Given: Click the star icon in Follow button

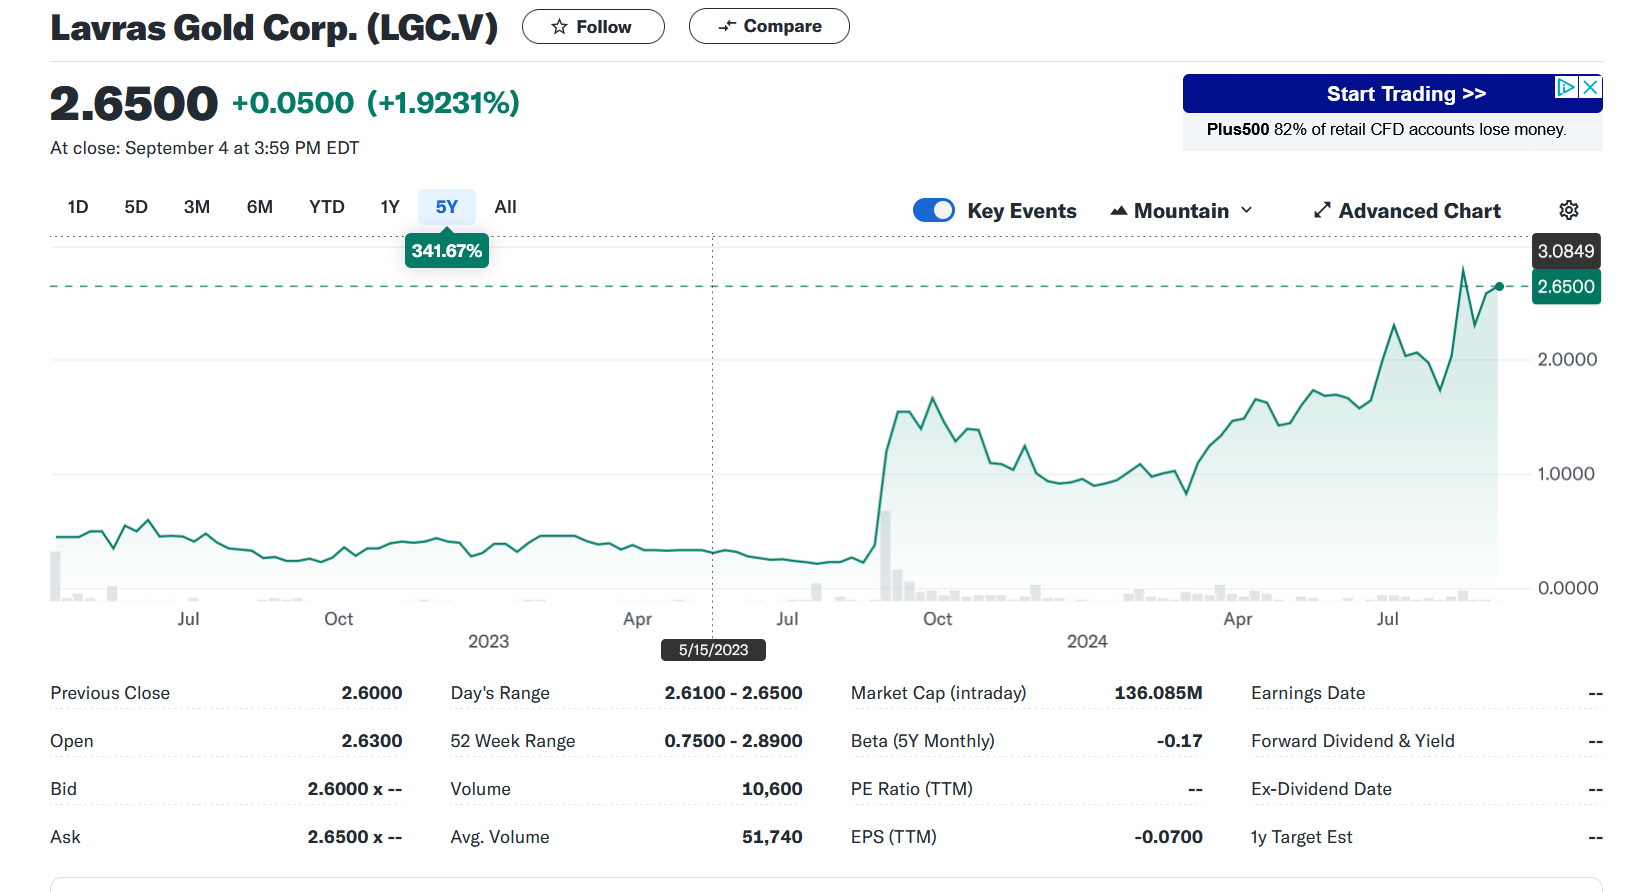Looking at the screenshot, I should [559, 27].
